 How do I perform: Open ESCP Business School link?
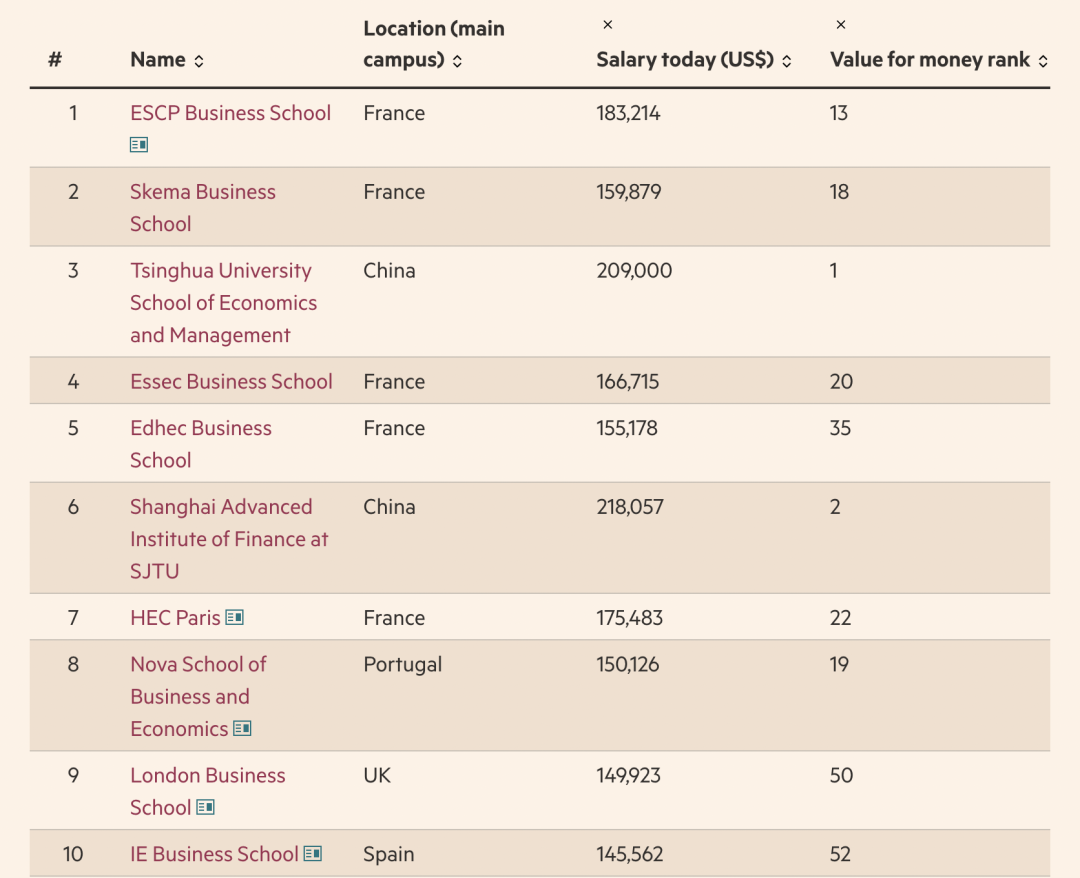click(231, 113)
